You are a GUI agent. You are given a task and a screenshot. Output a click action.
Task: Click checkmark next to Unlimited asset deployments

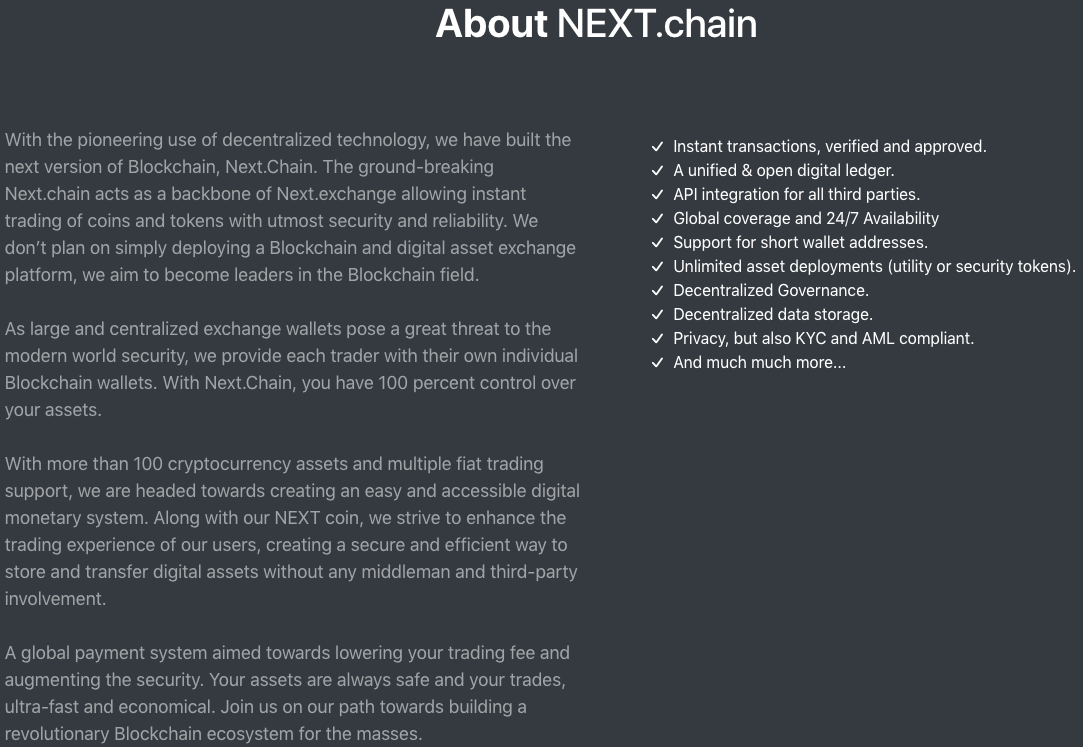coord(658,266)
